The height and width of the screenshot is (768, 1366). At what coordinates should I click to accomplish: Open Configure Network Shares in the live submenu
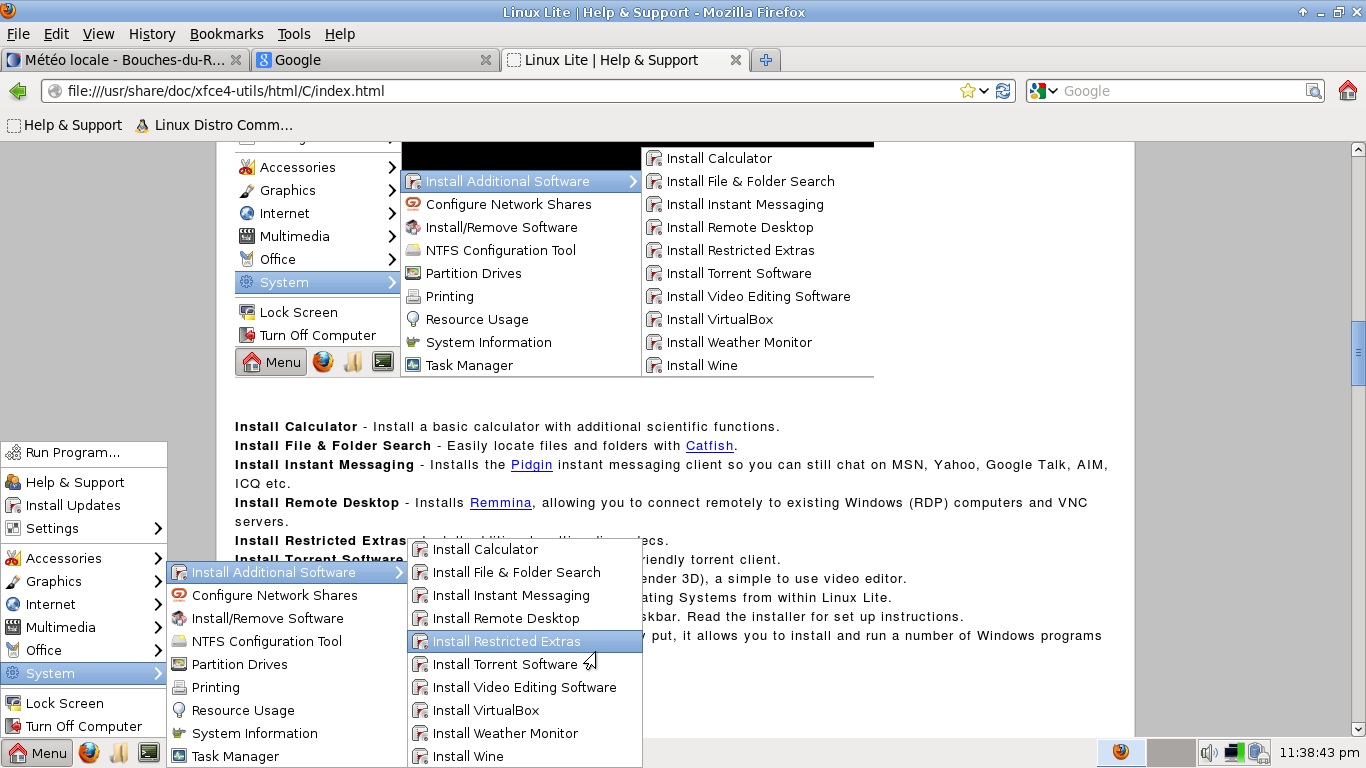287,595
